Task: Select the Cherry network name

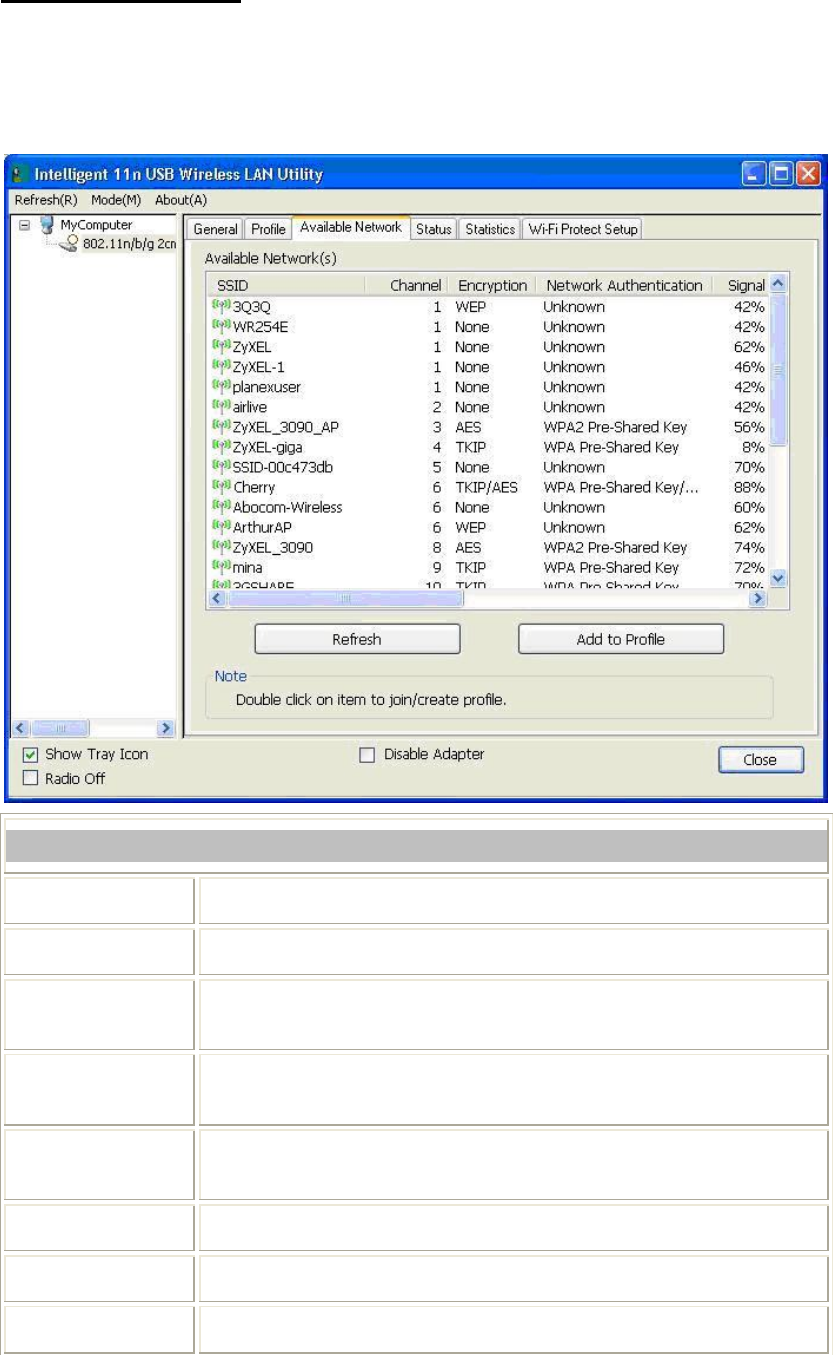Action: (x=254, y=487)
